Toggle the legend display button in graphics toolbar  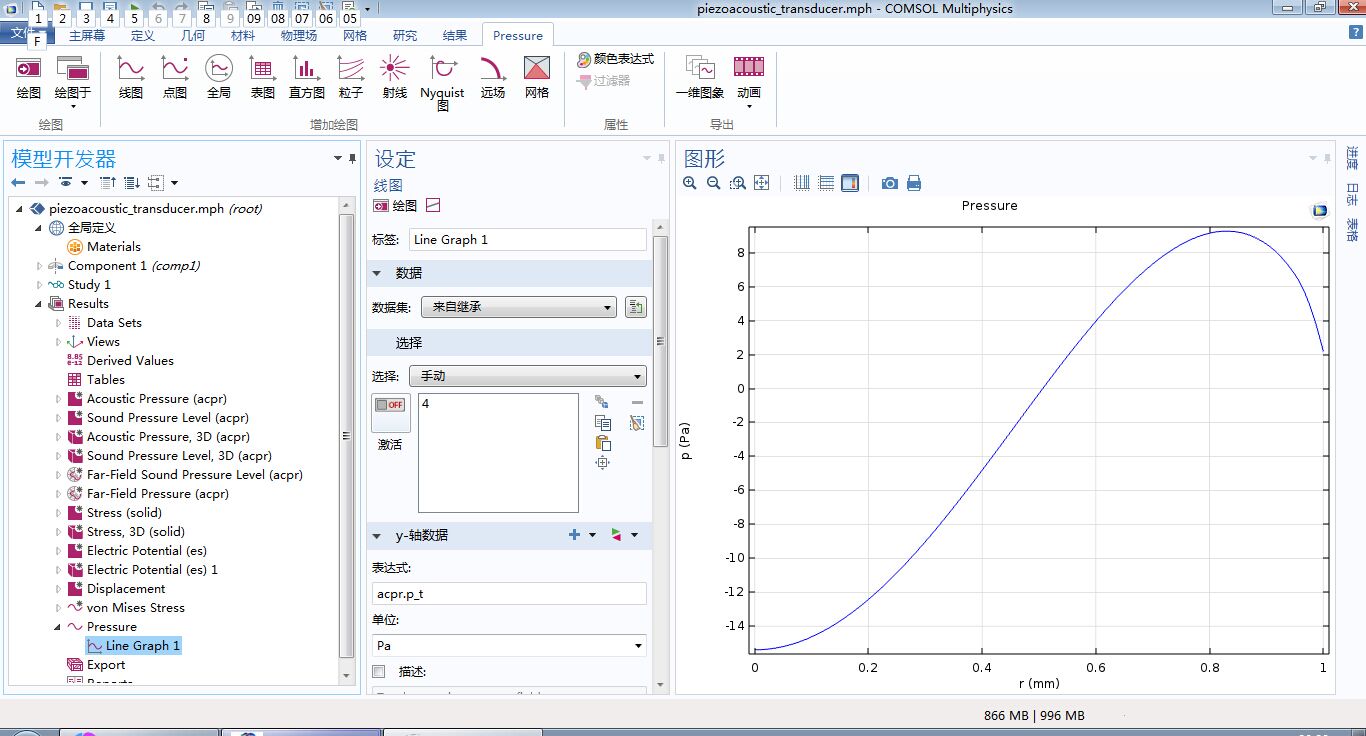coord(850,183)
